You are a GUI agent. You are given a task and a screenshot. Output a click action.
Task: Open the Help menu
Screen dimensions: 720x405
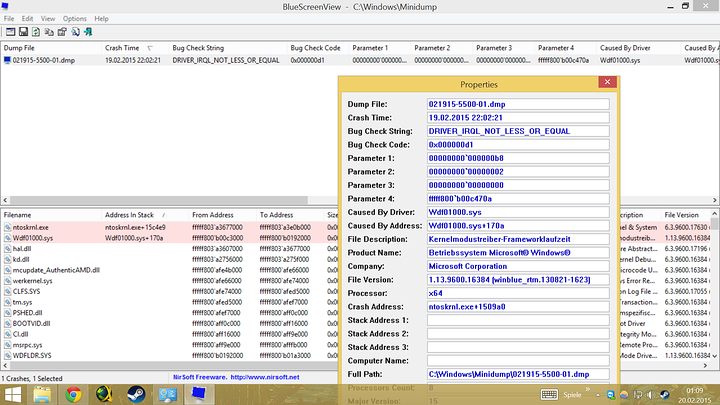click(x=101, y=18)
